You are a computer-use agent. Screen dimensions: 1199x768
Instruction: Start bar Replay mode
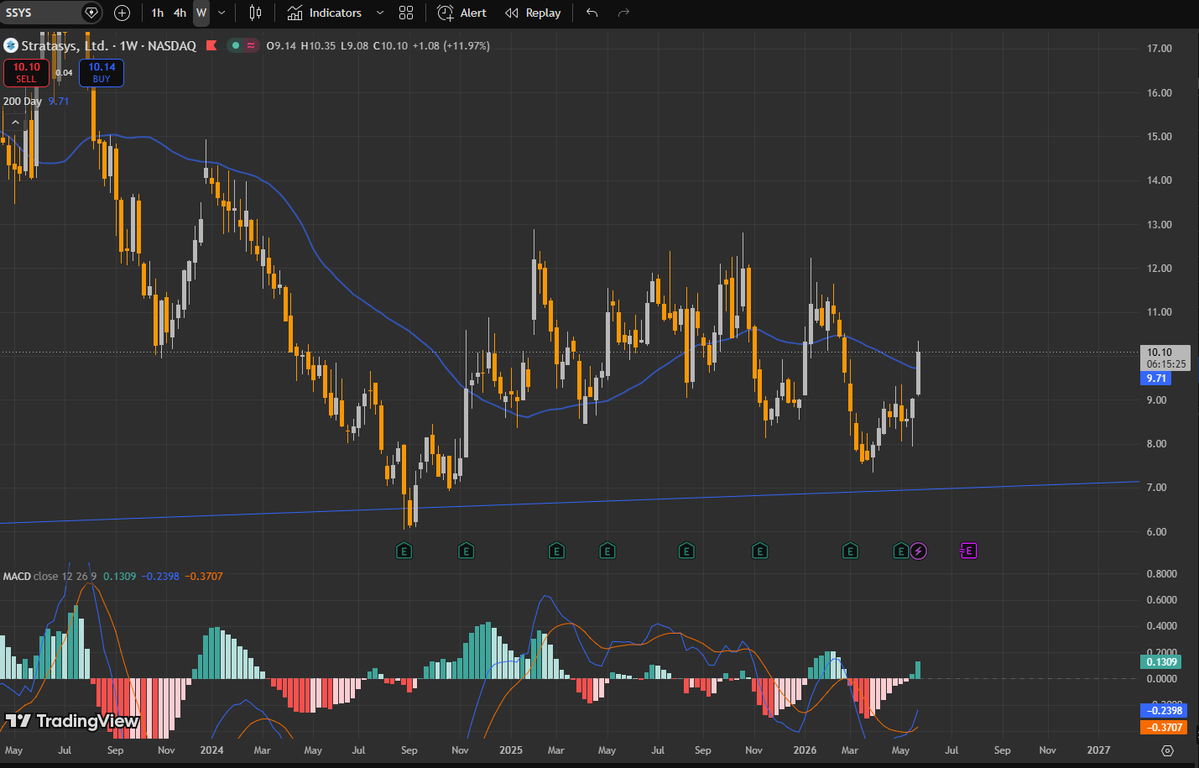pos(533,13)
